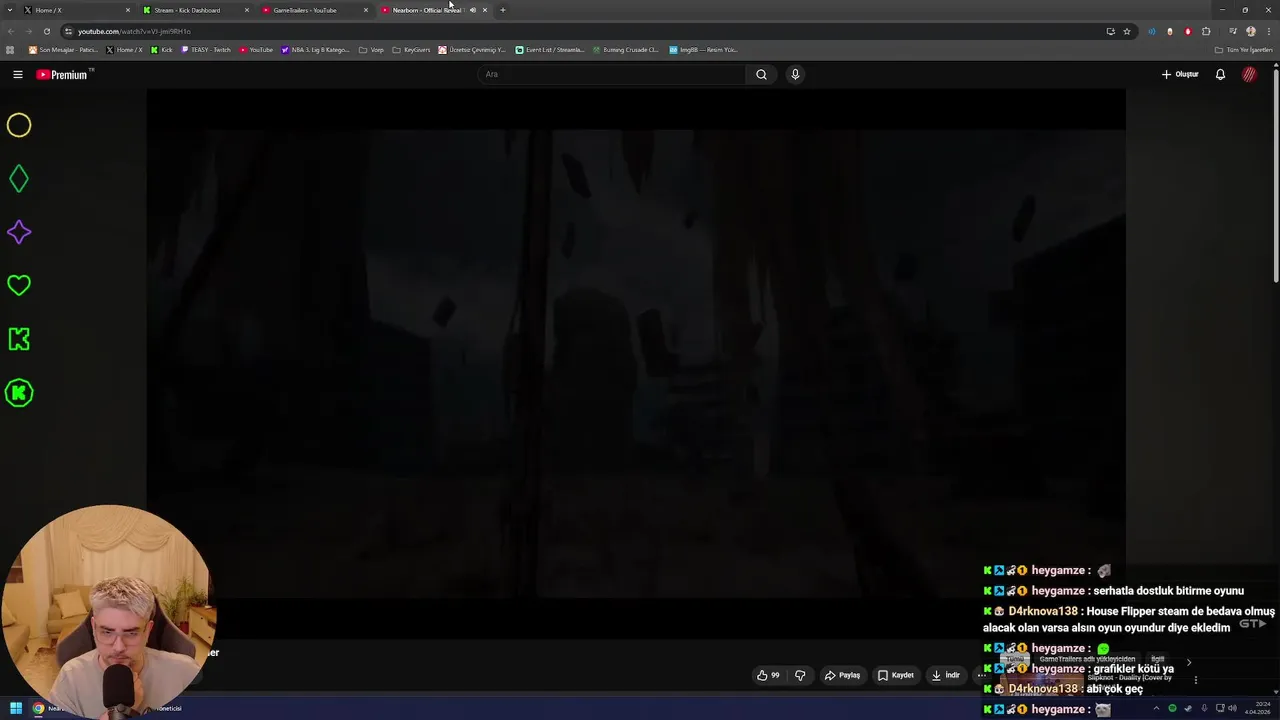Viewport: 1280px width, 720px height.
Task: Close the GameTrailers - YouTube tab
Action: [366, 10]
